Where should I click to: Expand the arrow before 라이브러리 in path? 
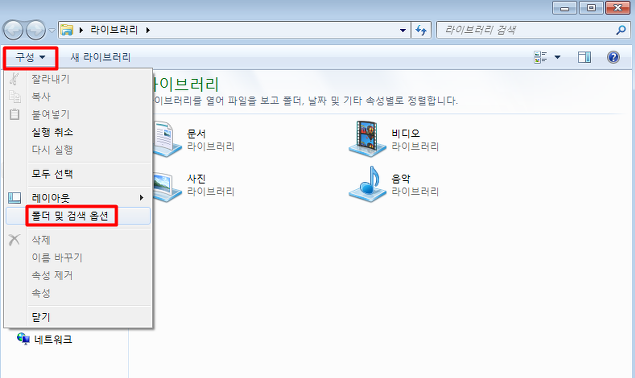click(x=81, y=30)
